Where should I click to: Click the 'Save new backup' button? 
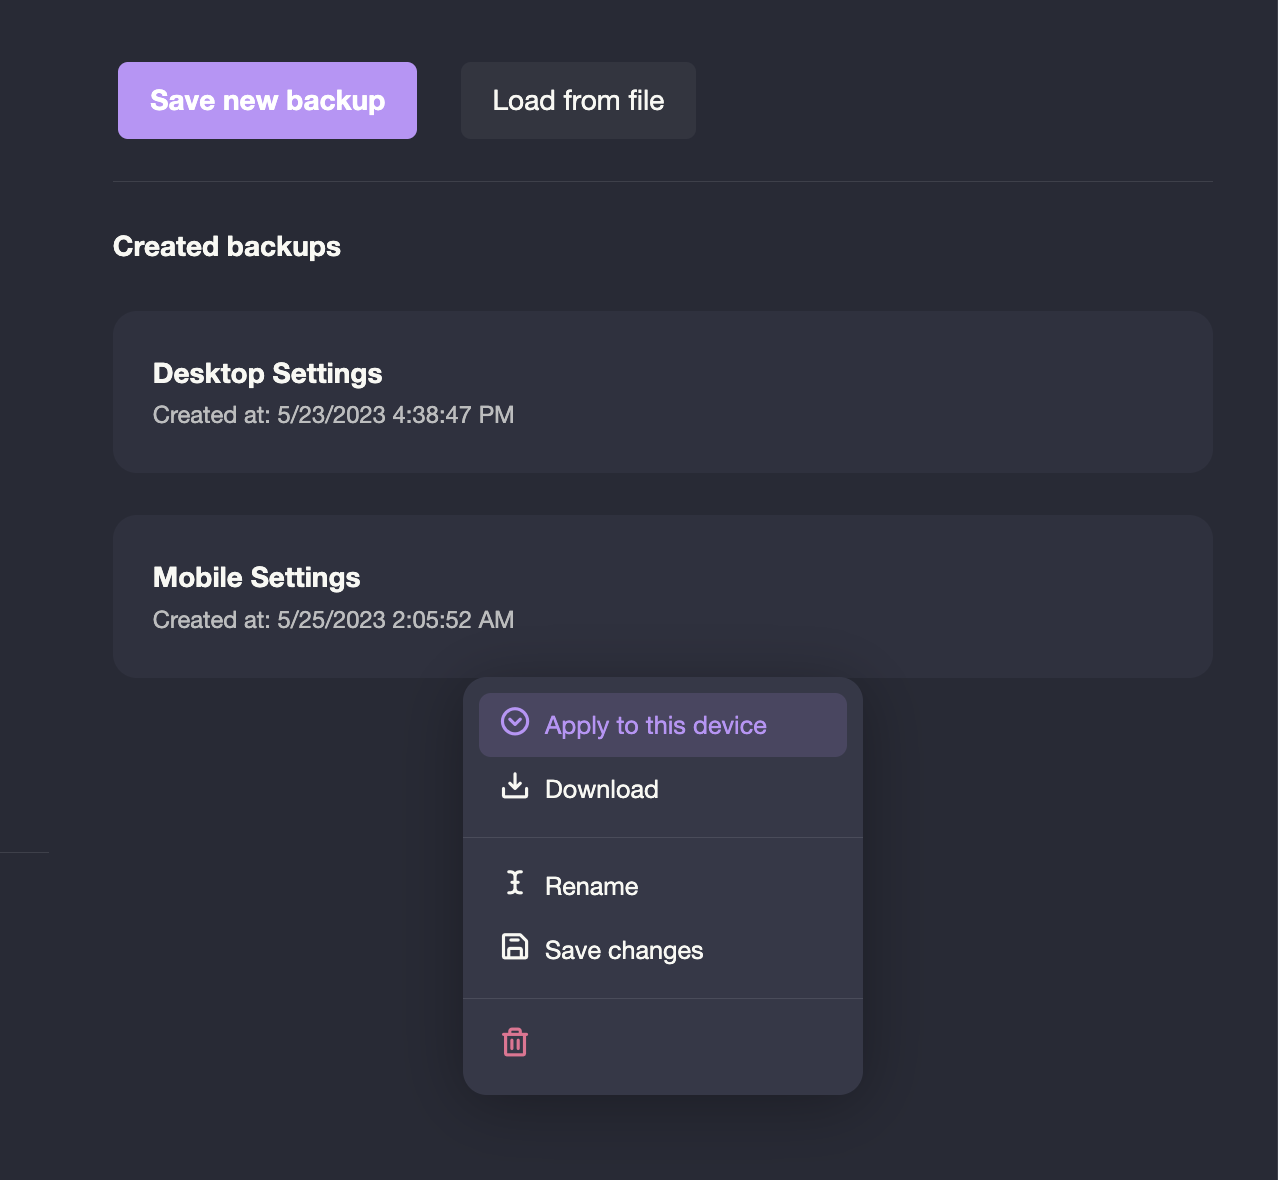(266, 100)
